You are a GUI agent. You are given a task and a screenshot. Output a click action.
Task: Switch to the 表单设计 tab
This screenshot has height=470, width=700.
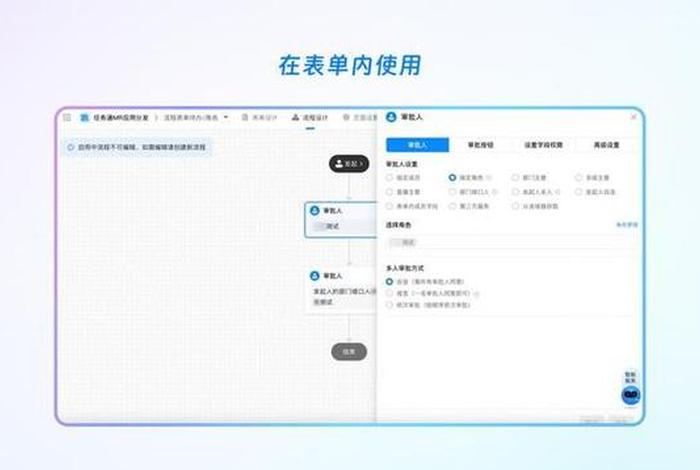[x=259, y=117]
